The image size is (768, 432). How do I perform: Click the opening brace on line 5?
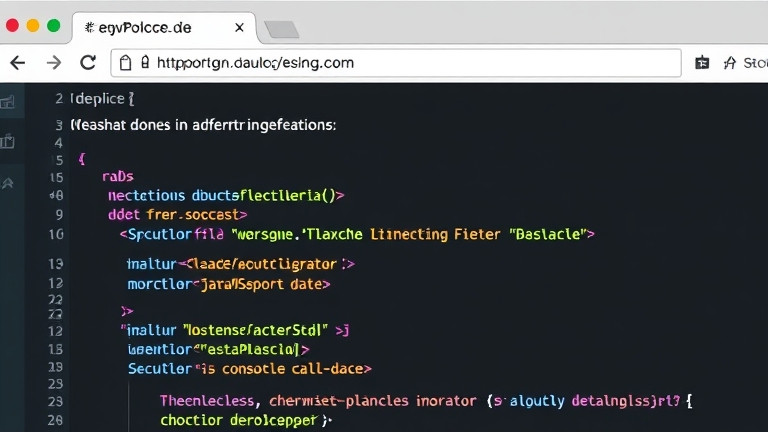pos(82,159)
